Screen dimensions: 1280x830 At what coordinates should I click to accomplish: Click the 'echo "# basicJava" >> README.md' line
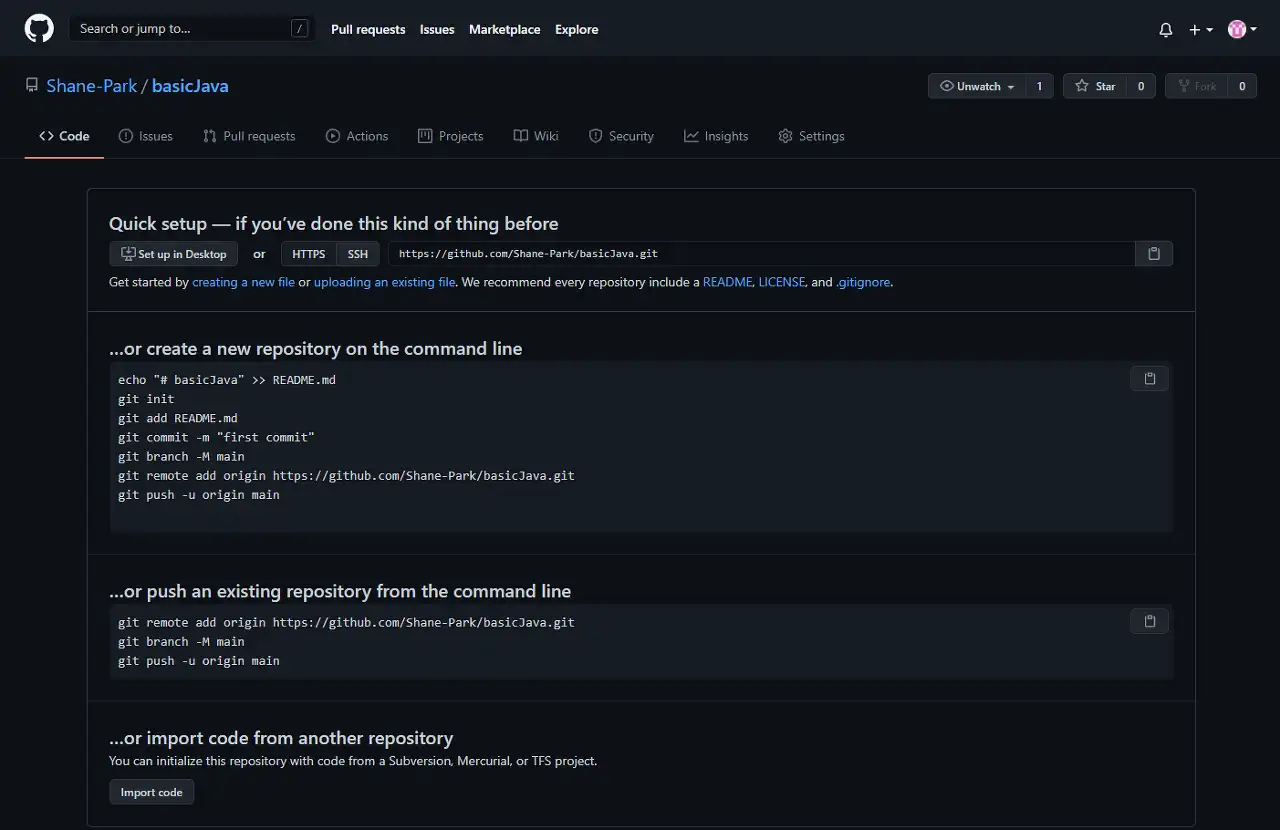coord(227,380)
